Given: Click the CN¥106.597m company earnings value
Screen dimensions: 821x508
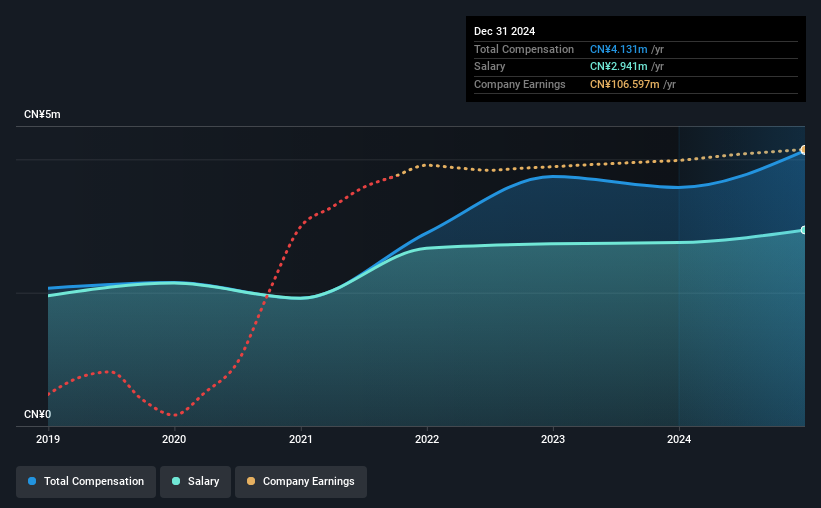Looking at the screenshot, I should click(x=625, y=84).
